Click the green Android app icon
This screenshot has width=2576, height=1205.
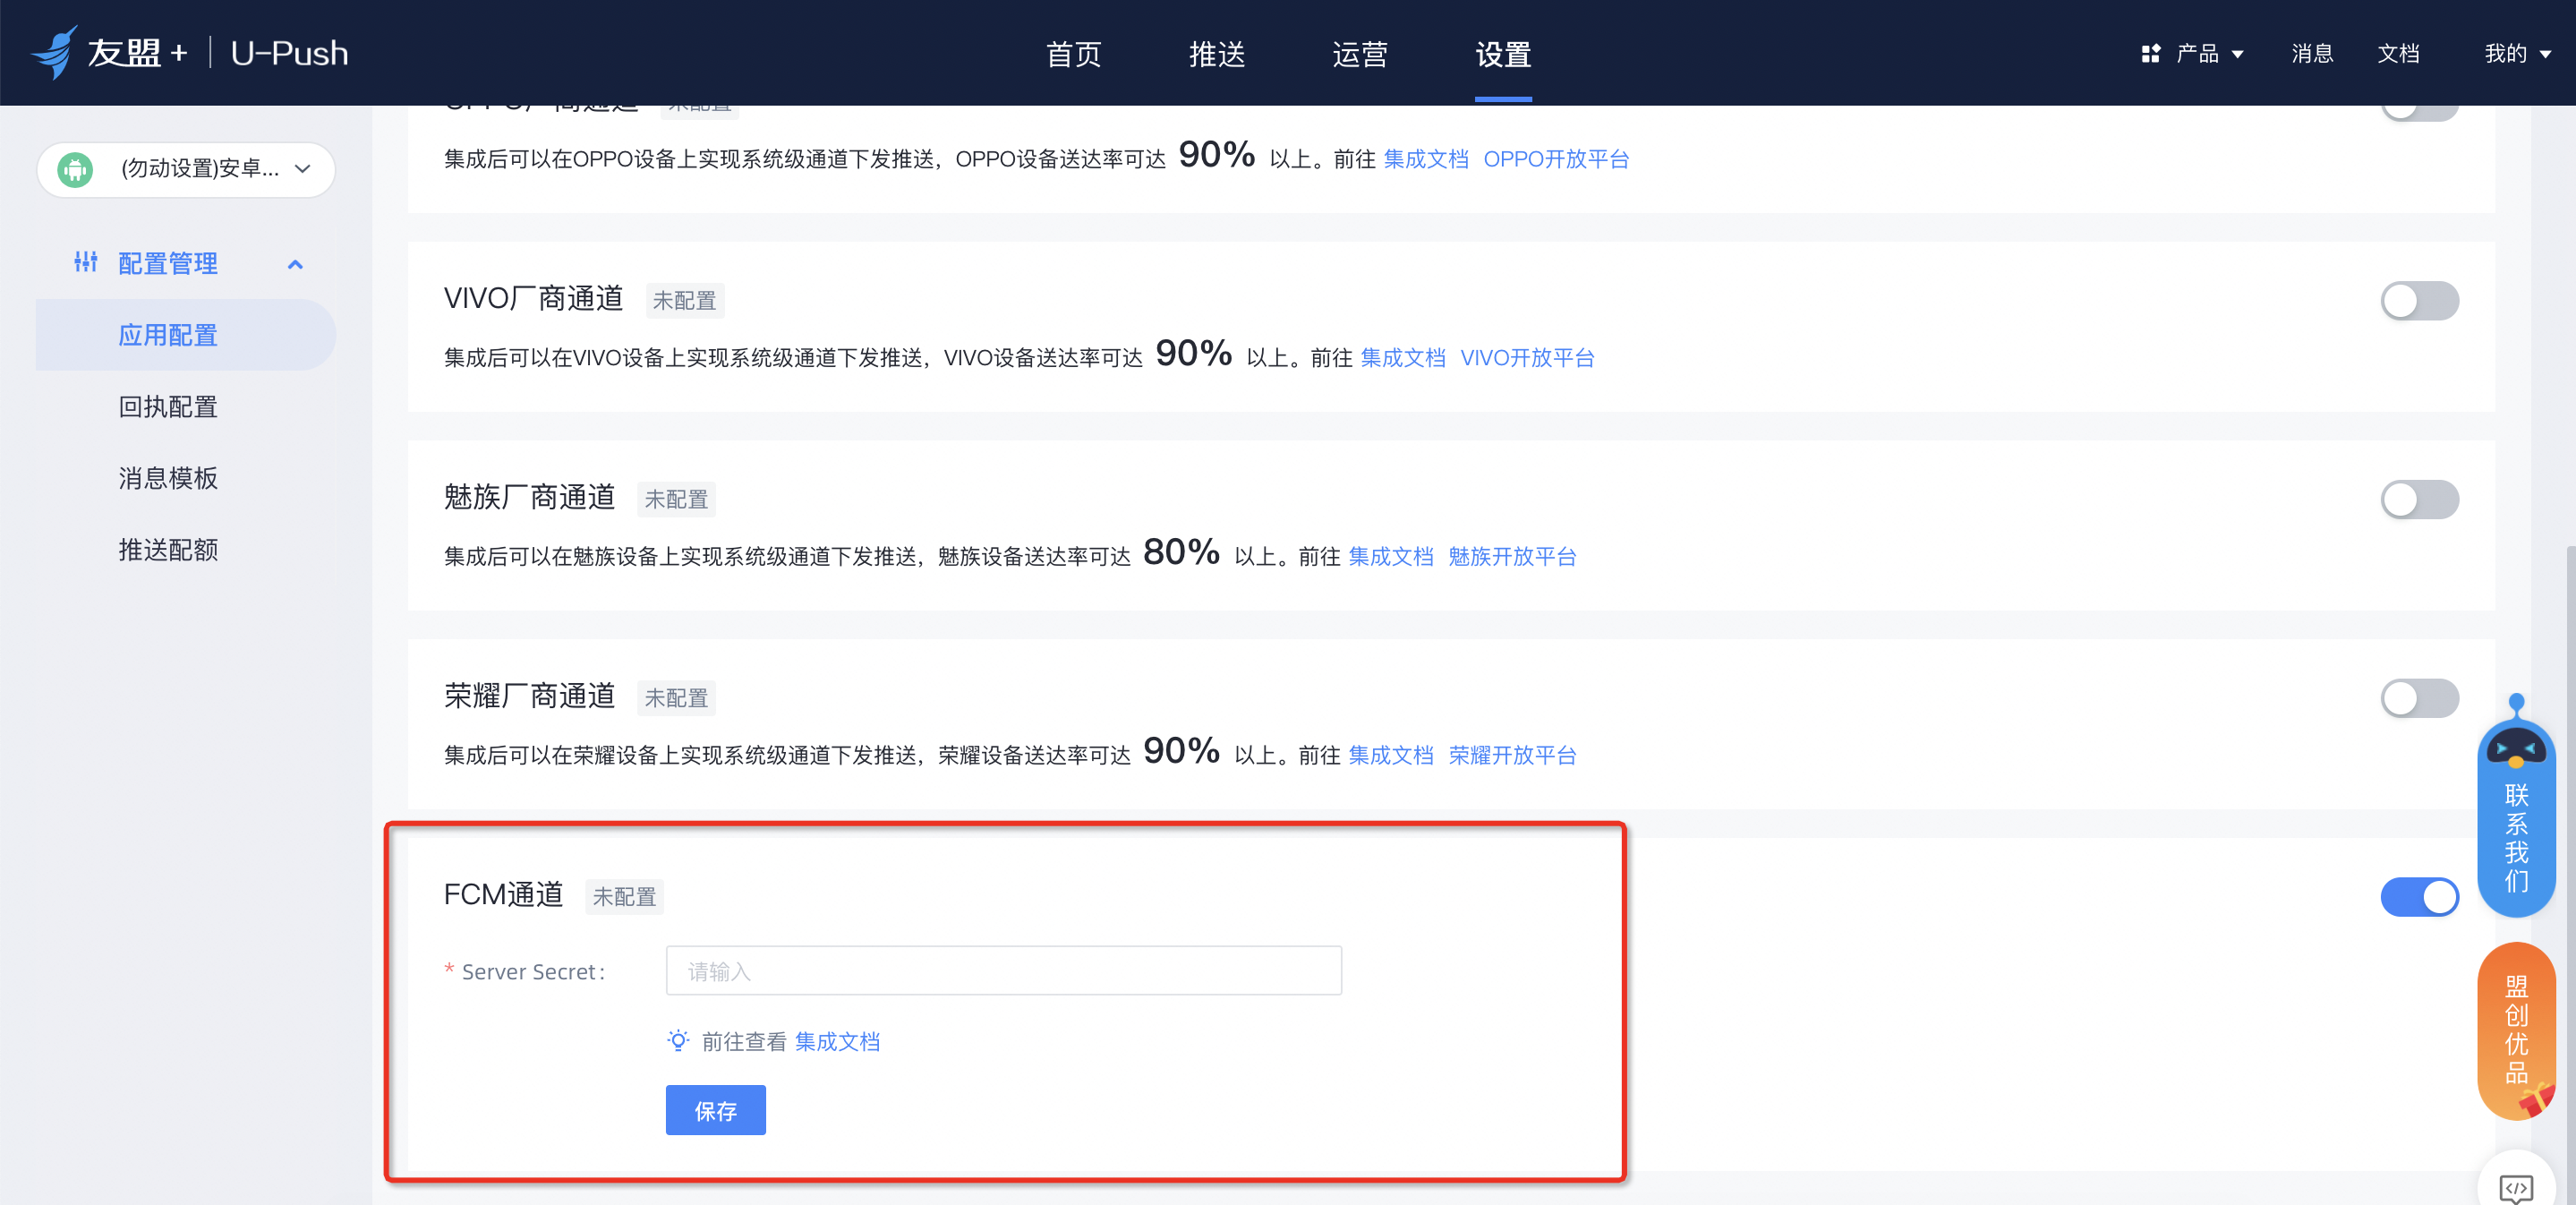pyautogui.click(x=75, y=169)
